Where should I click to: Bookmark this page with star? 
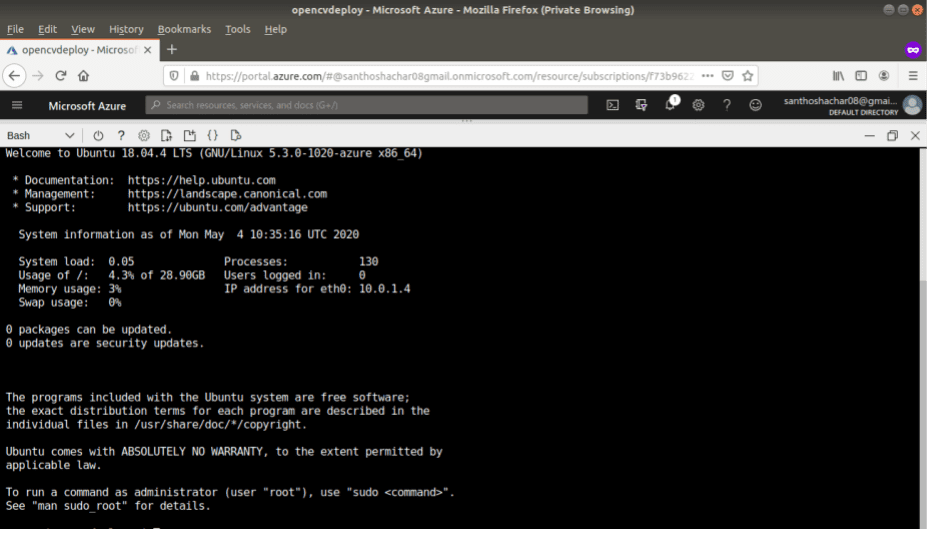coord(747,76)
